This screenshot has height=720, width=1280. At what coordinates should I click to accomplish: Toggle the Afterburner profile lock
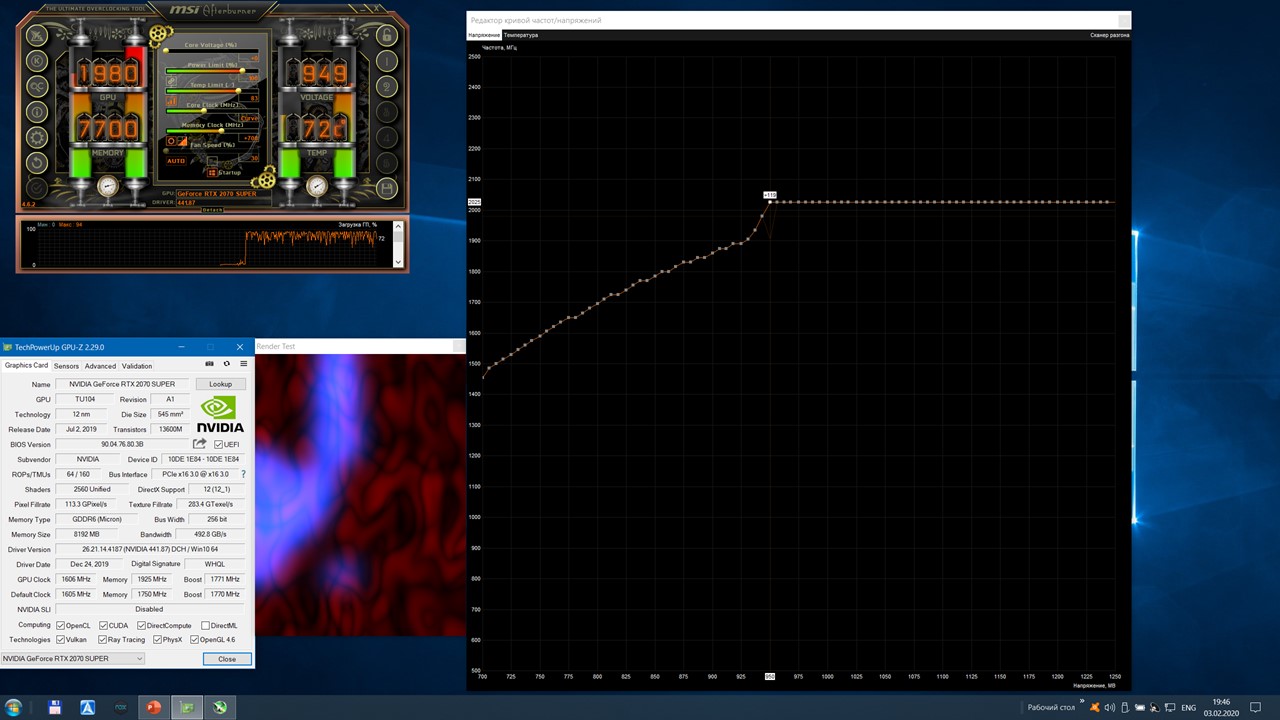[388, 35]
